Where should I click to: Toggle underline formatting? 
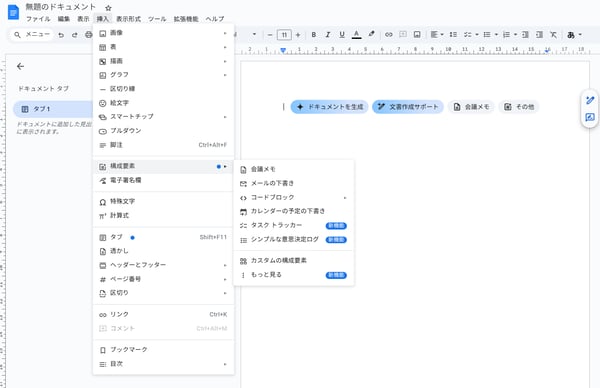tap(342, 35)
